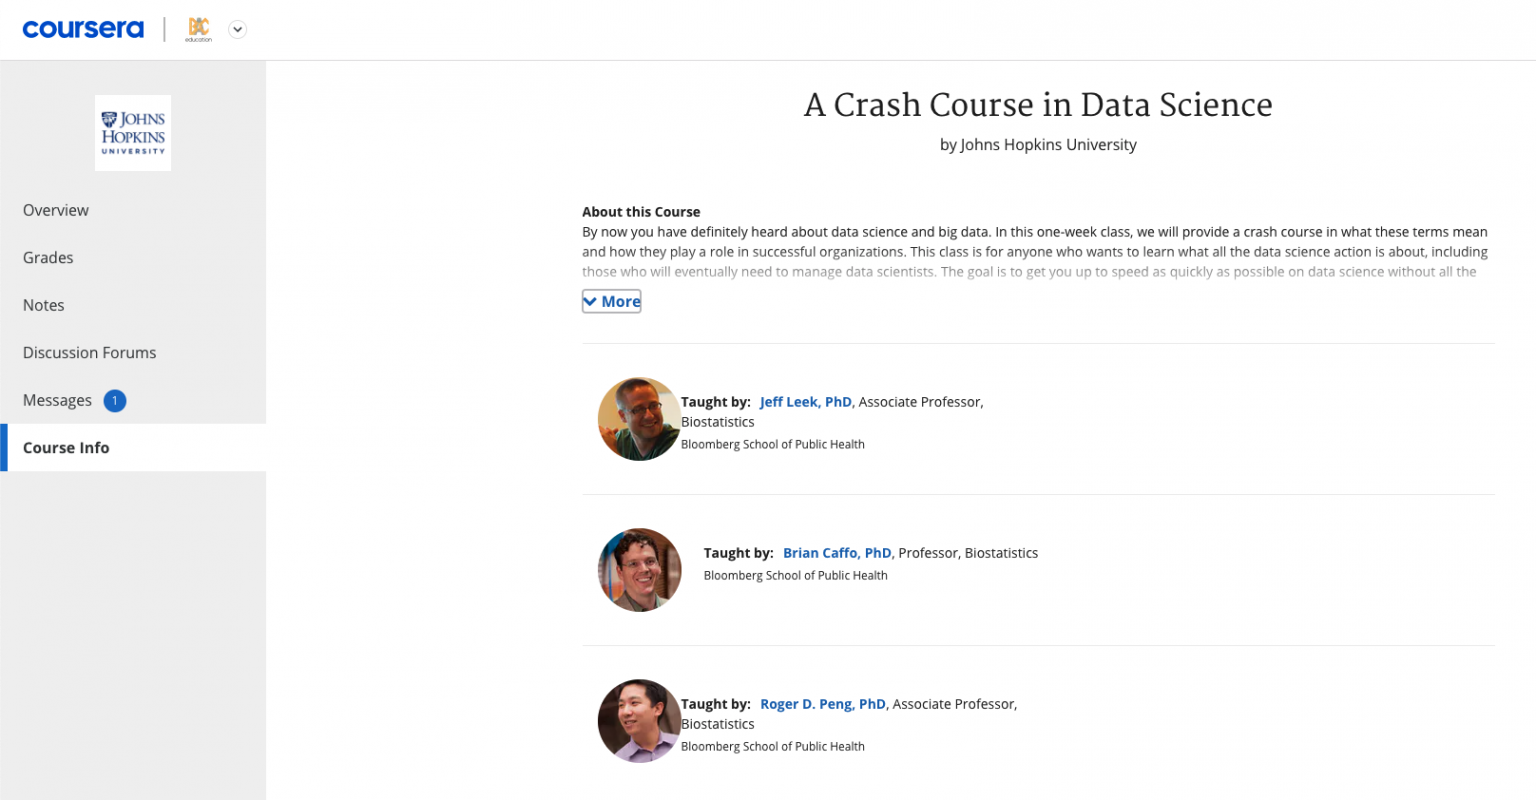Expand the course description with More
The image size is (1536, 800).
coord(620,301)
